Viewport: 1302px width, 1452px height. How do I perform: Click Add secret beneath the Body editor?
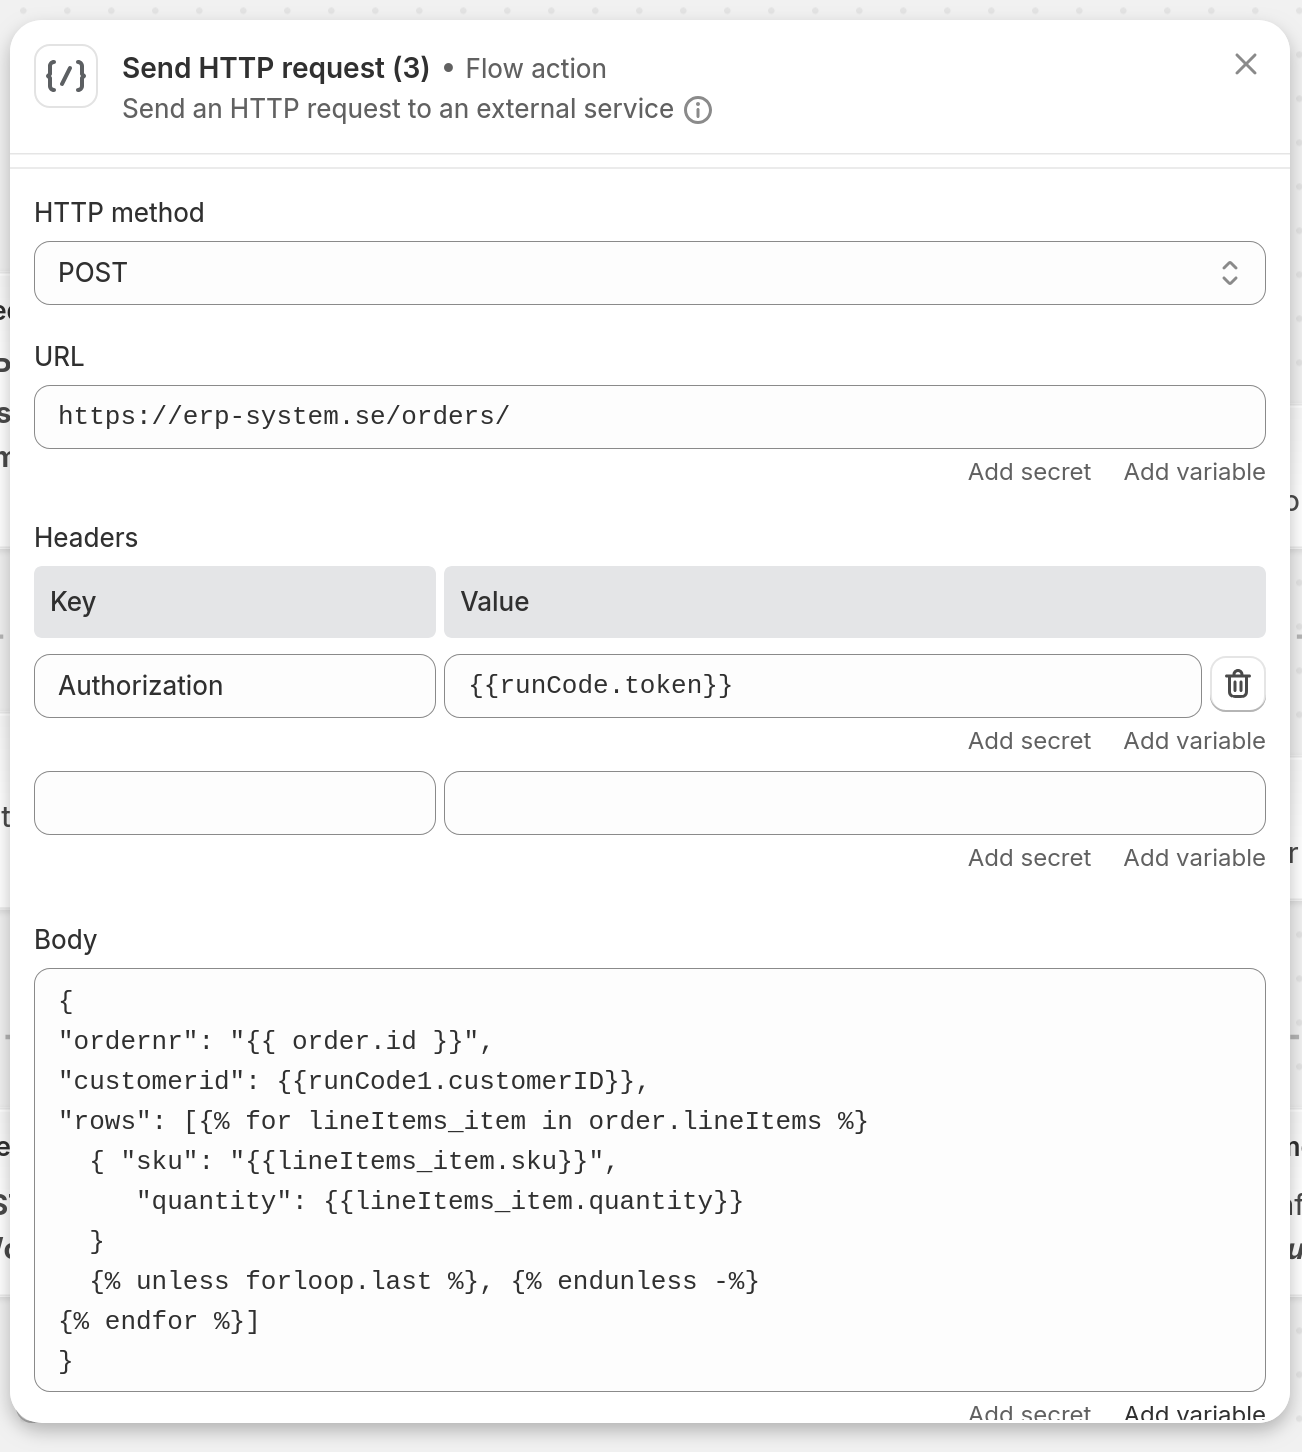[1029, 1413]
